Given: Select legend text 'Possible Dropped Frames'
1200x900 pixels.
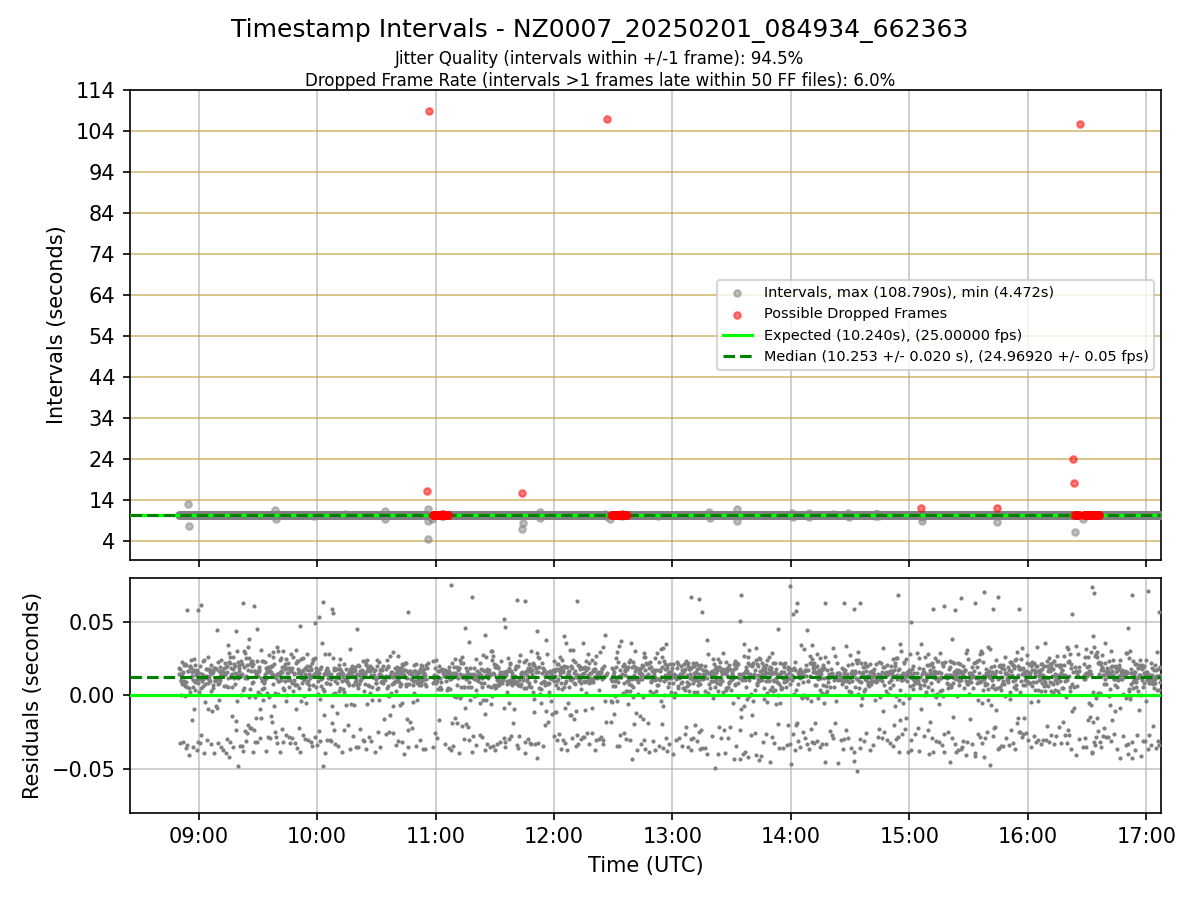Looking at the screenshot, I should point(855,313).
